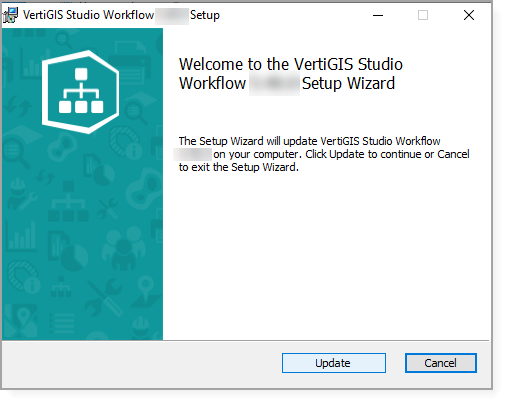Minimize the Setup window
This screenshot has width=508, height=405.
coord(378,15)
